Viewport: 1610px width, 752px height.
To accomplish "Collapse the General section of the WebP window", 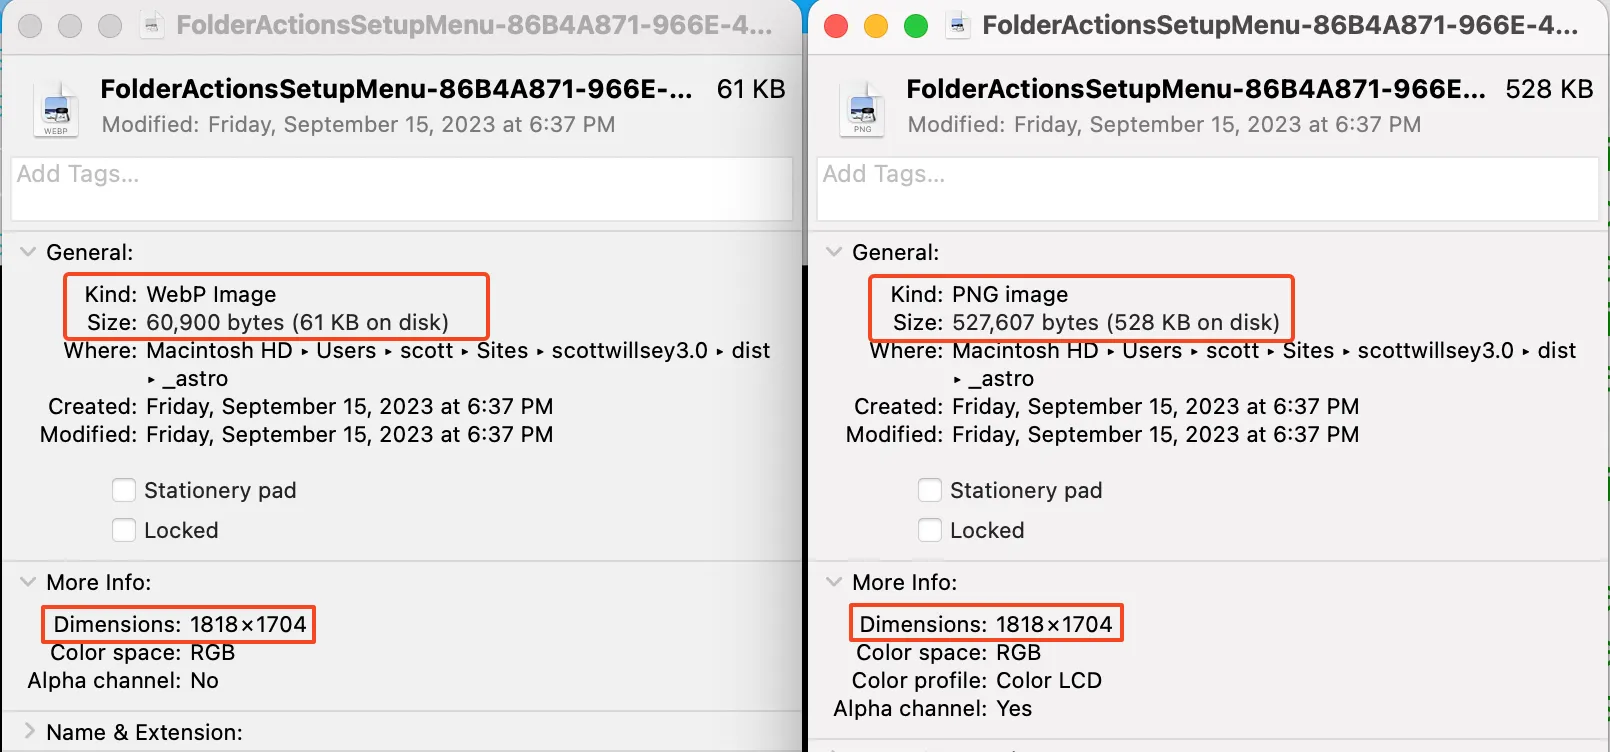I will click(27, 252).
